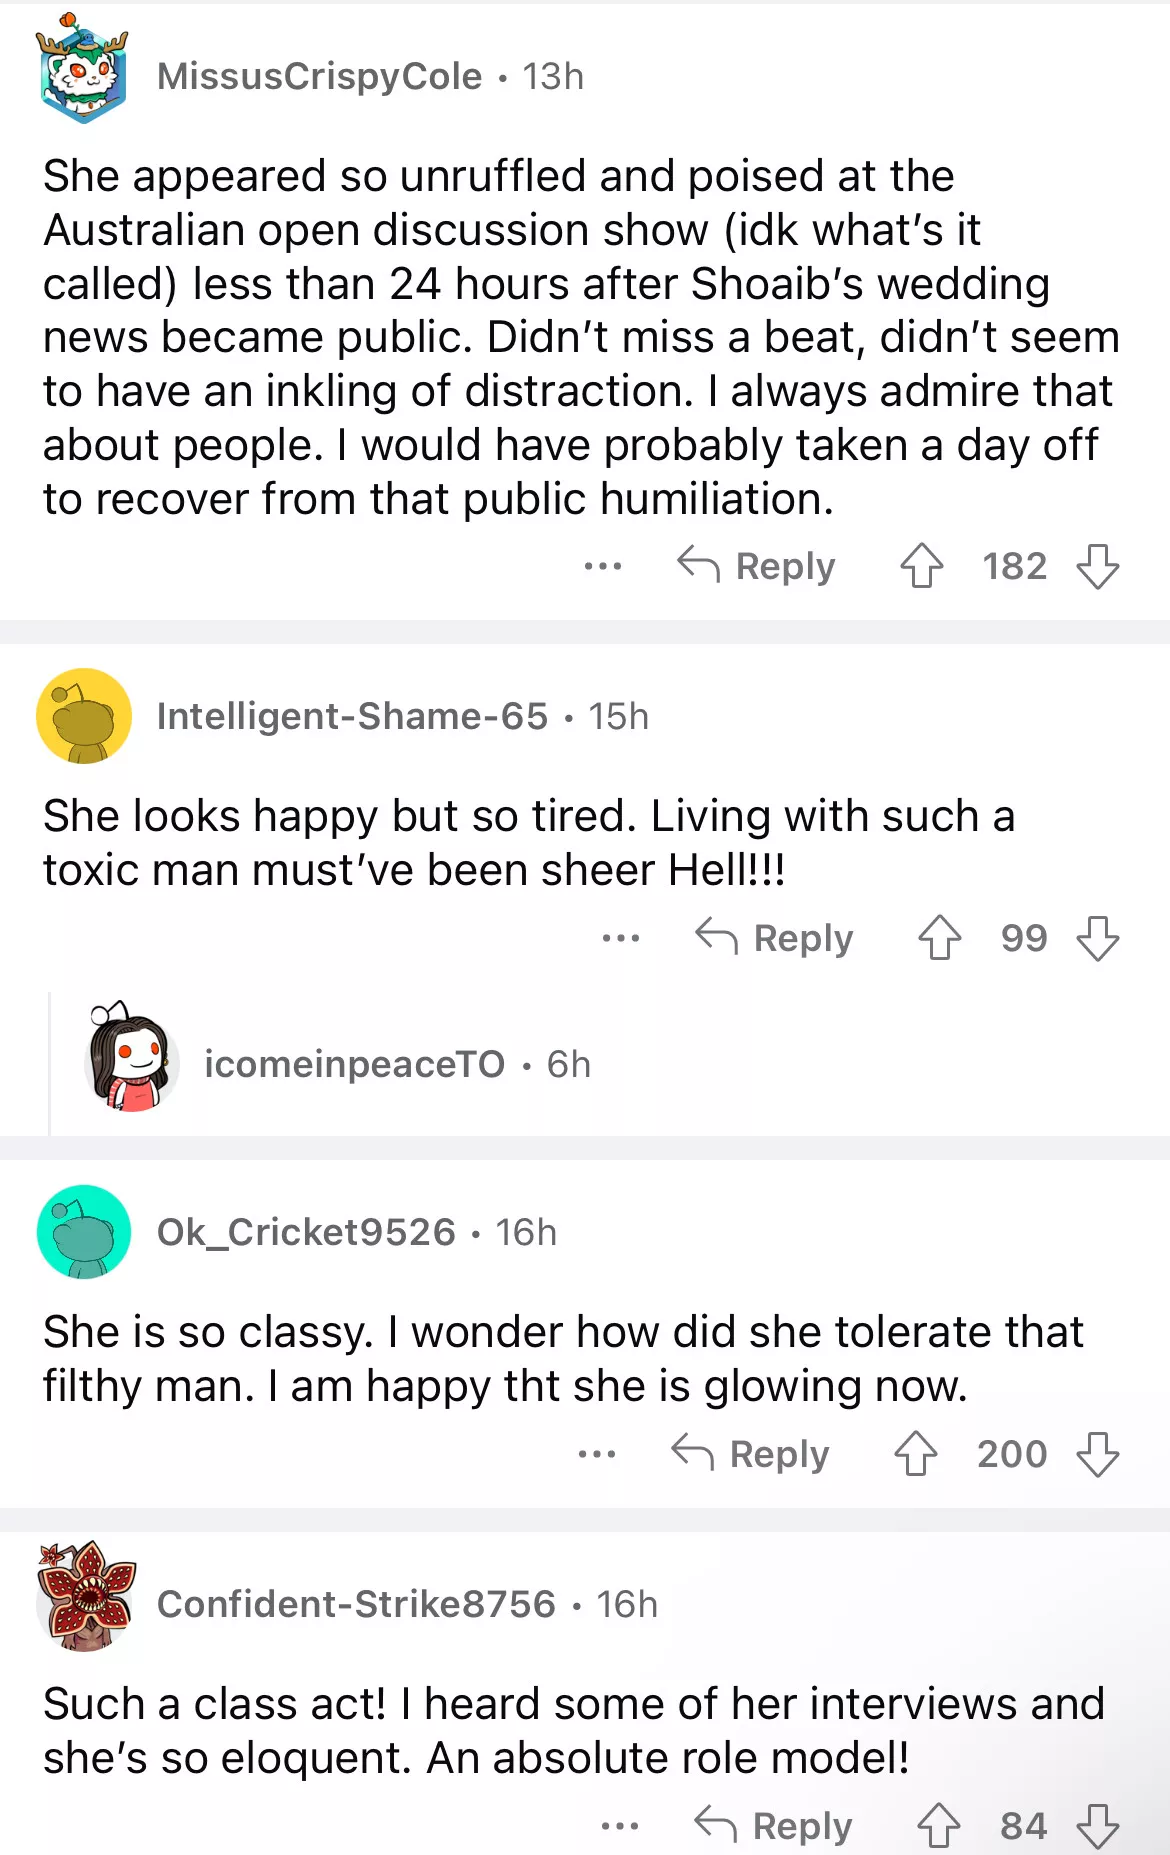Reply to Intelligent-Shame-65's comment
1170x1855 pixels.
point(775,938)
